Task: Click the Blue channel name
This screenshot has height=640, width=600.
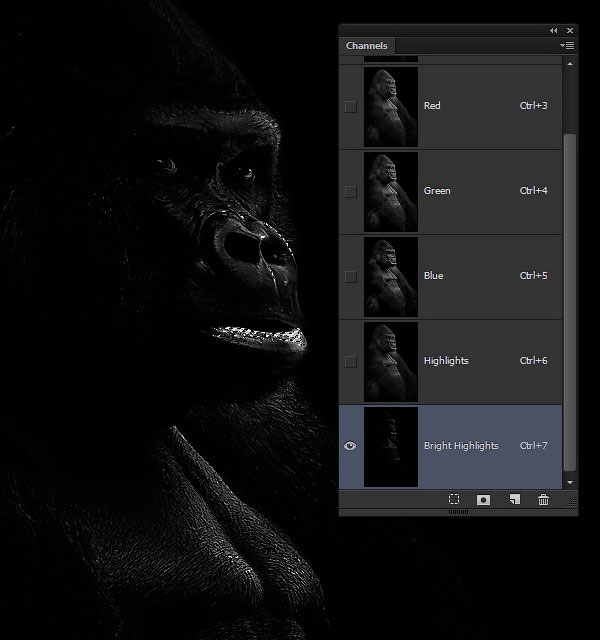Action: pyautogui.click(x=433, y=276)
